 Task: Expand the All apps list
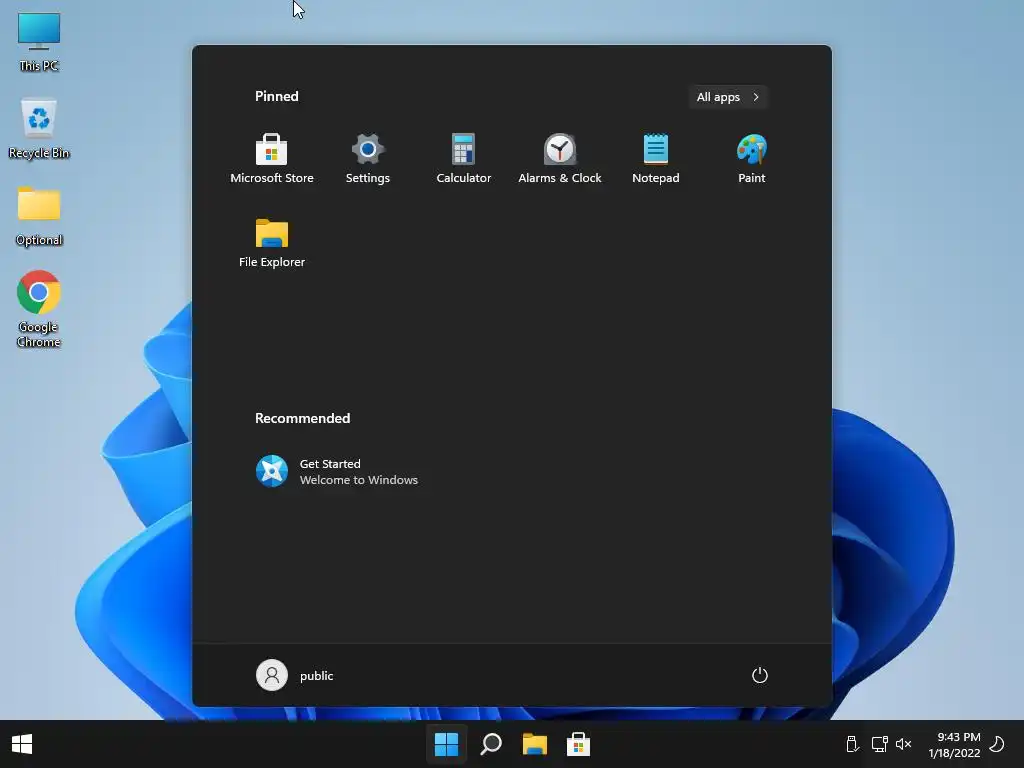[x=728, y=97]
